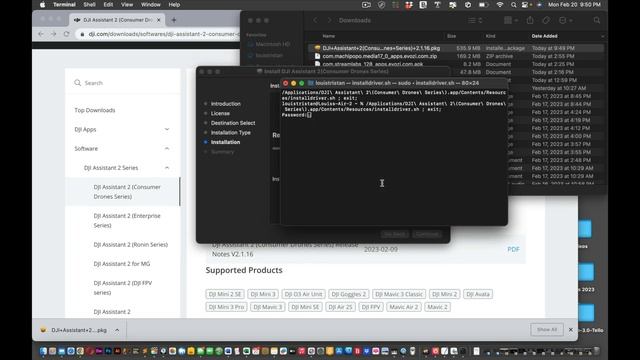Open the release notes PDF link
Image resolution: width=640 pixels, height=360 pixels.
(513, 249)
